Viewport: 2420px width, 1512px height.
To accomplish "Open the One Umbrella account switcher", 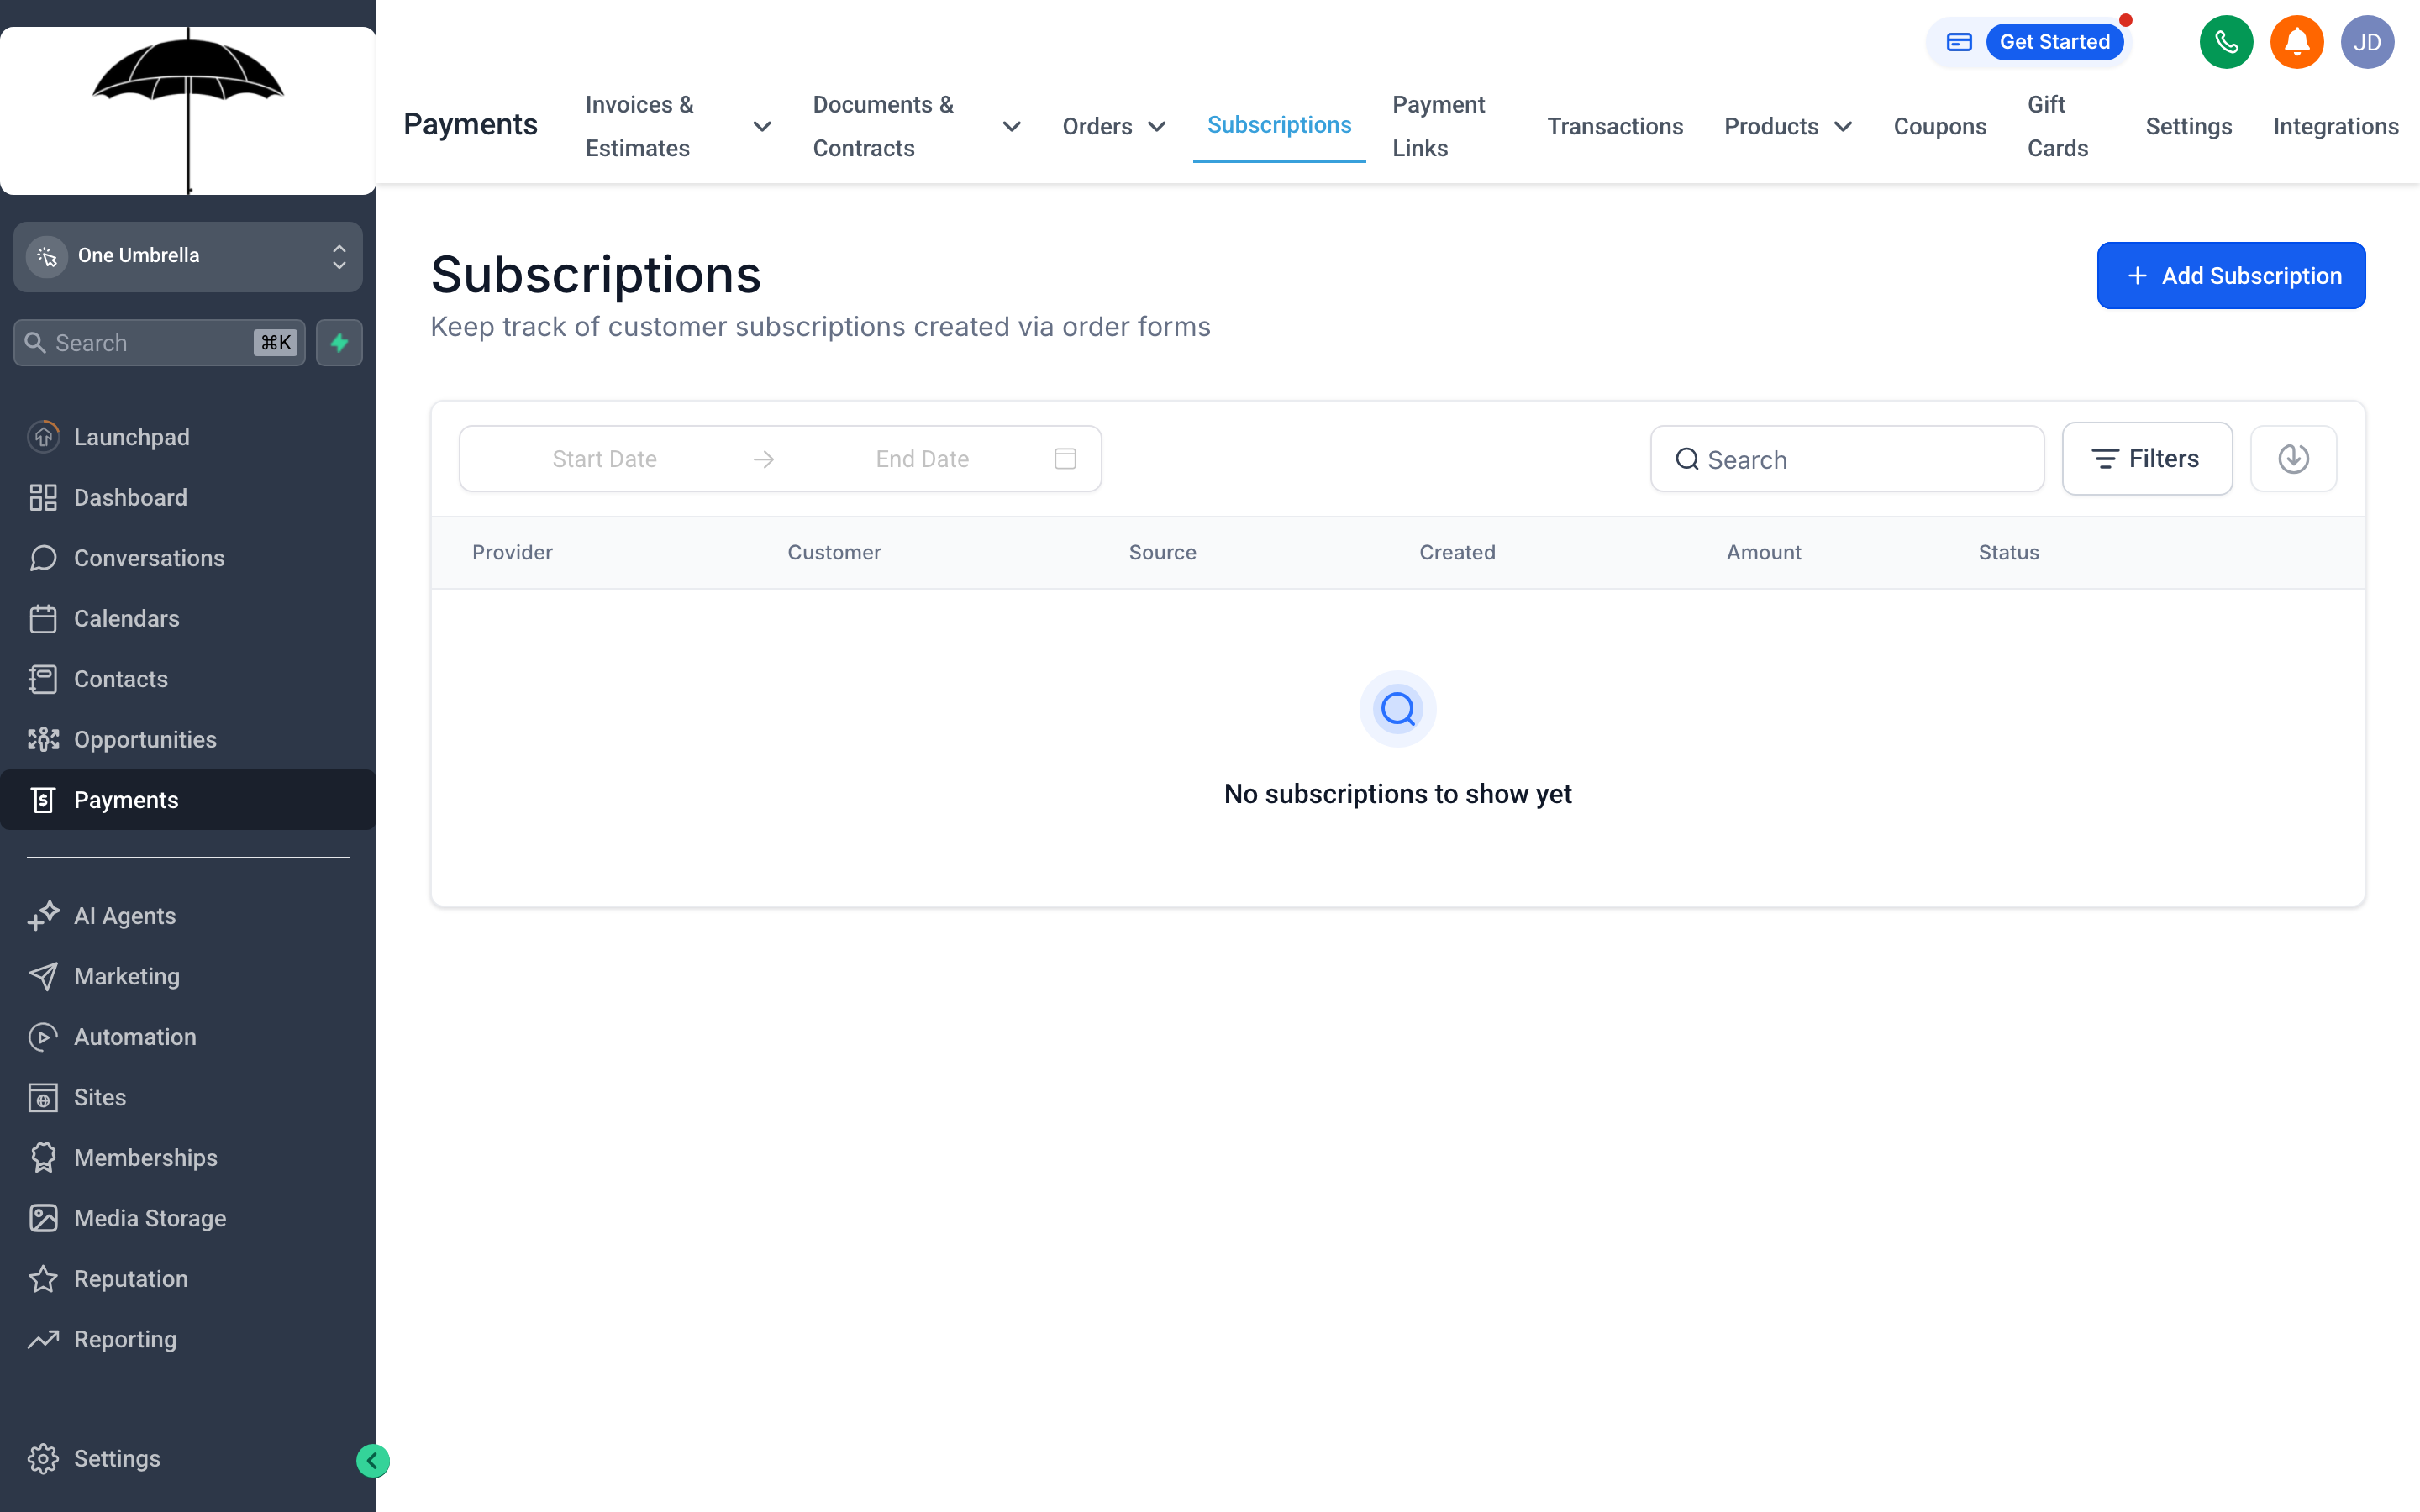I will (x=188, y=256).
